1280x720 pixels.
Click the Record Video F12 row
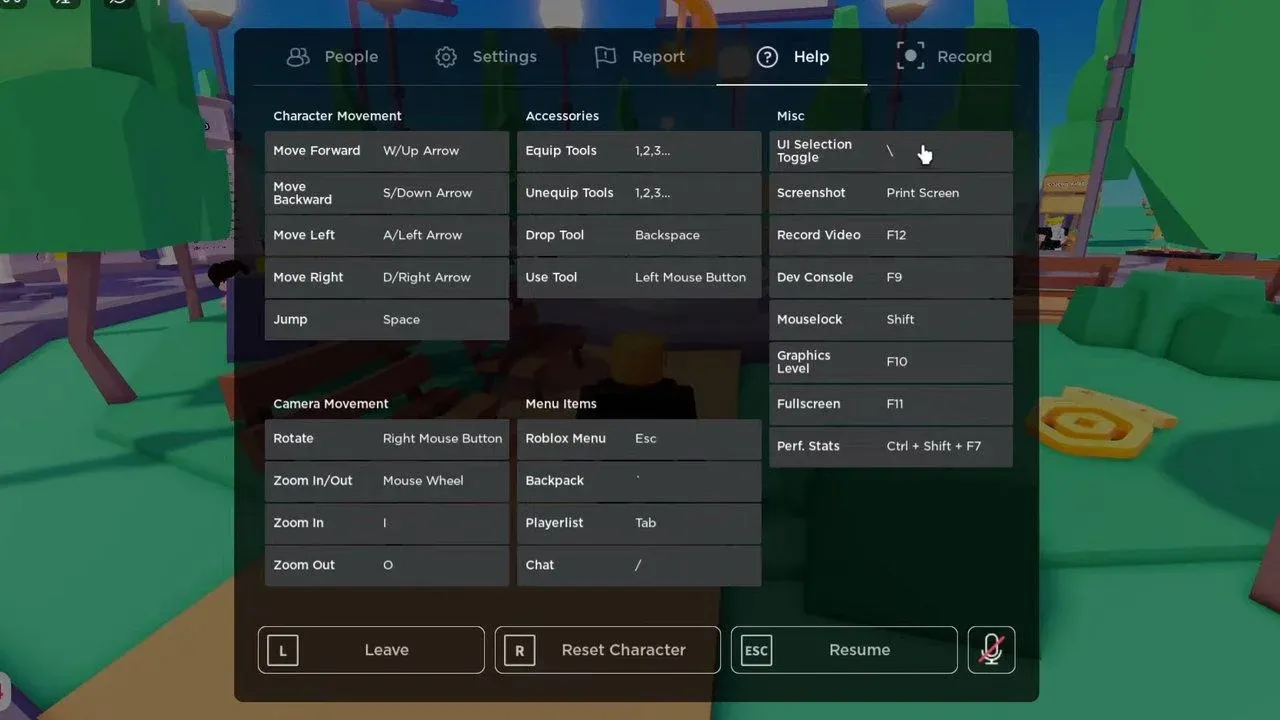click(891, 235)
